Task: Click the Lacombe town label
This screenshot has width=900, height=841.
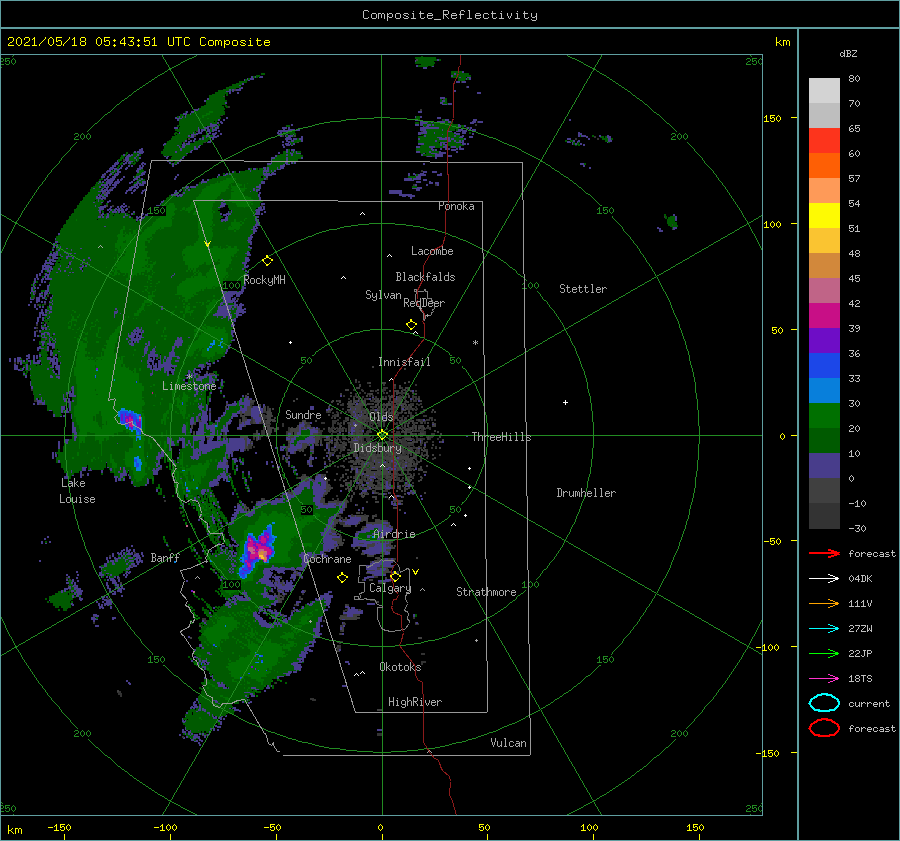Action: 432,251
